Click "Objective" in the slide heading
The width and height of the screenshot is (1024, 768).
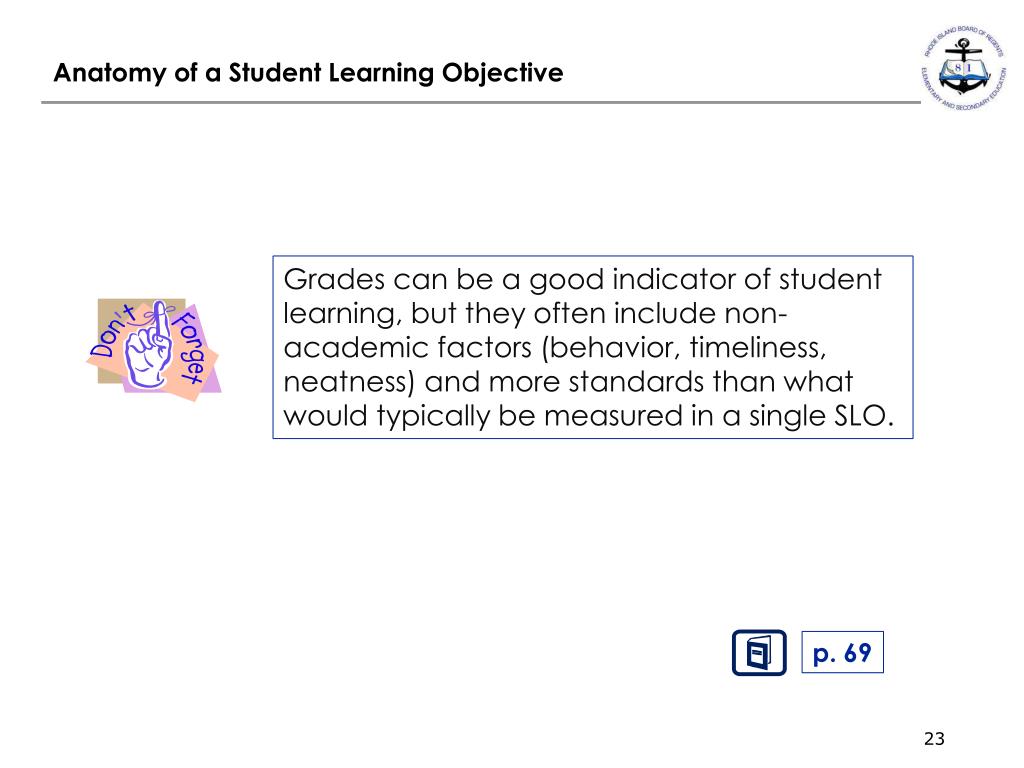[x=502, y=72]
